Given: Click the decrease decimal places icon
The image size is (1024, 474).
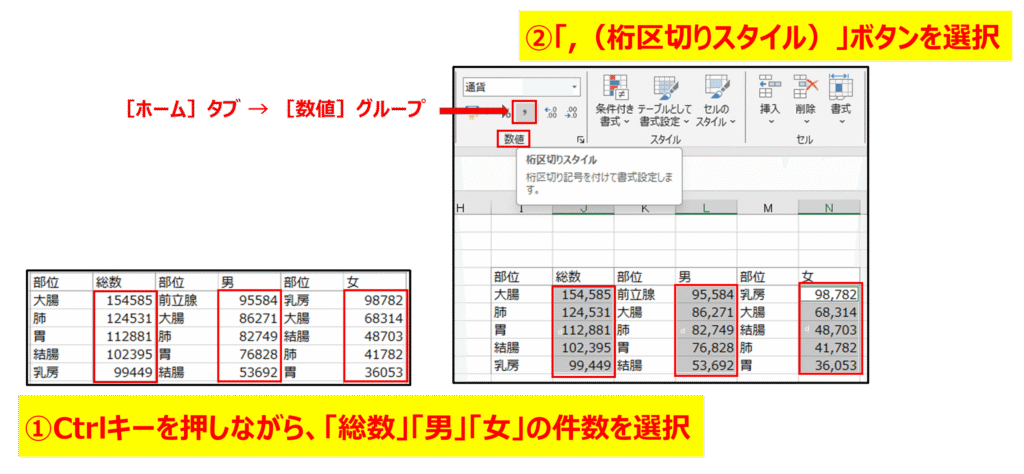Looking at the screenshot, I should tap(572, 111).
